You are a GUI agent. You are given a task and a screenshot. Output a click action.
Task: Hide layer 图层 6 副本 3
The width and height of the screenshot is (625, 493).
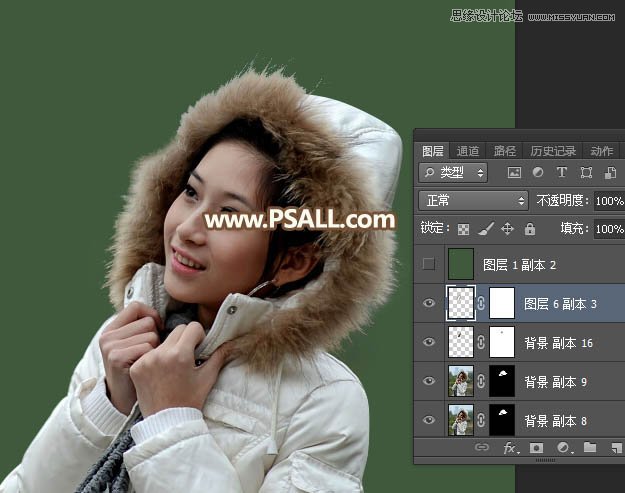[x=429, y=303]
